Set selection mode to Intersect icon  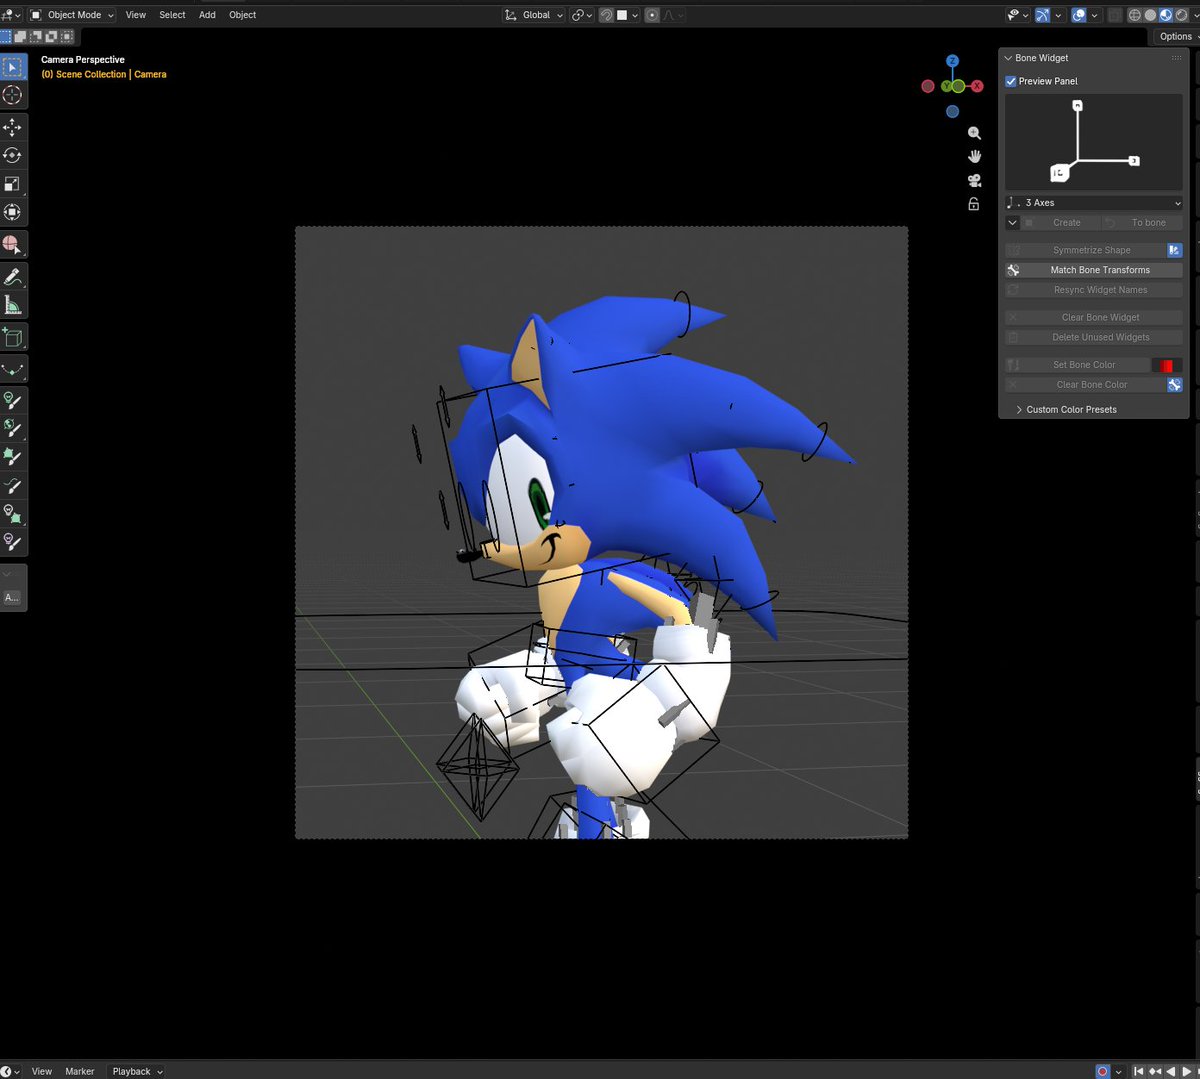tap(66, 36)
